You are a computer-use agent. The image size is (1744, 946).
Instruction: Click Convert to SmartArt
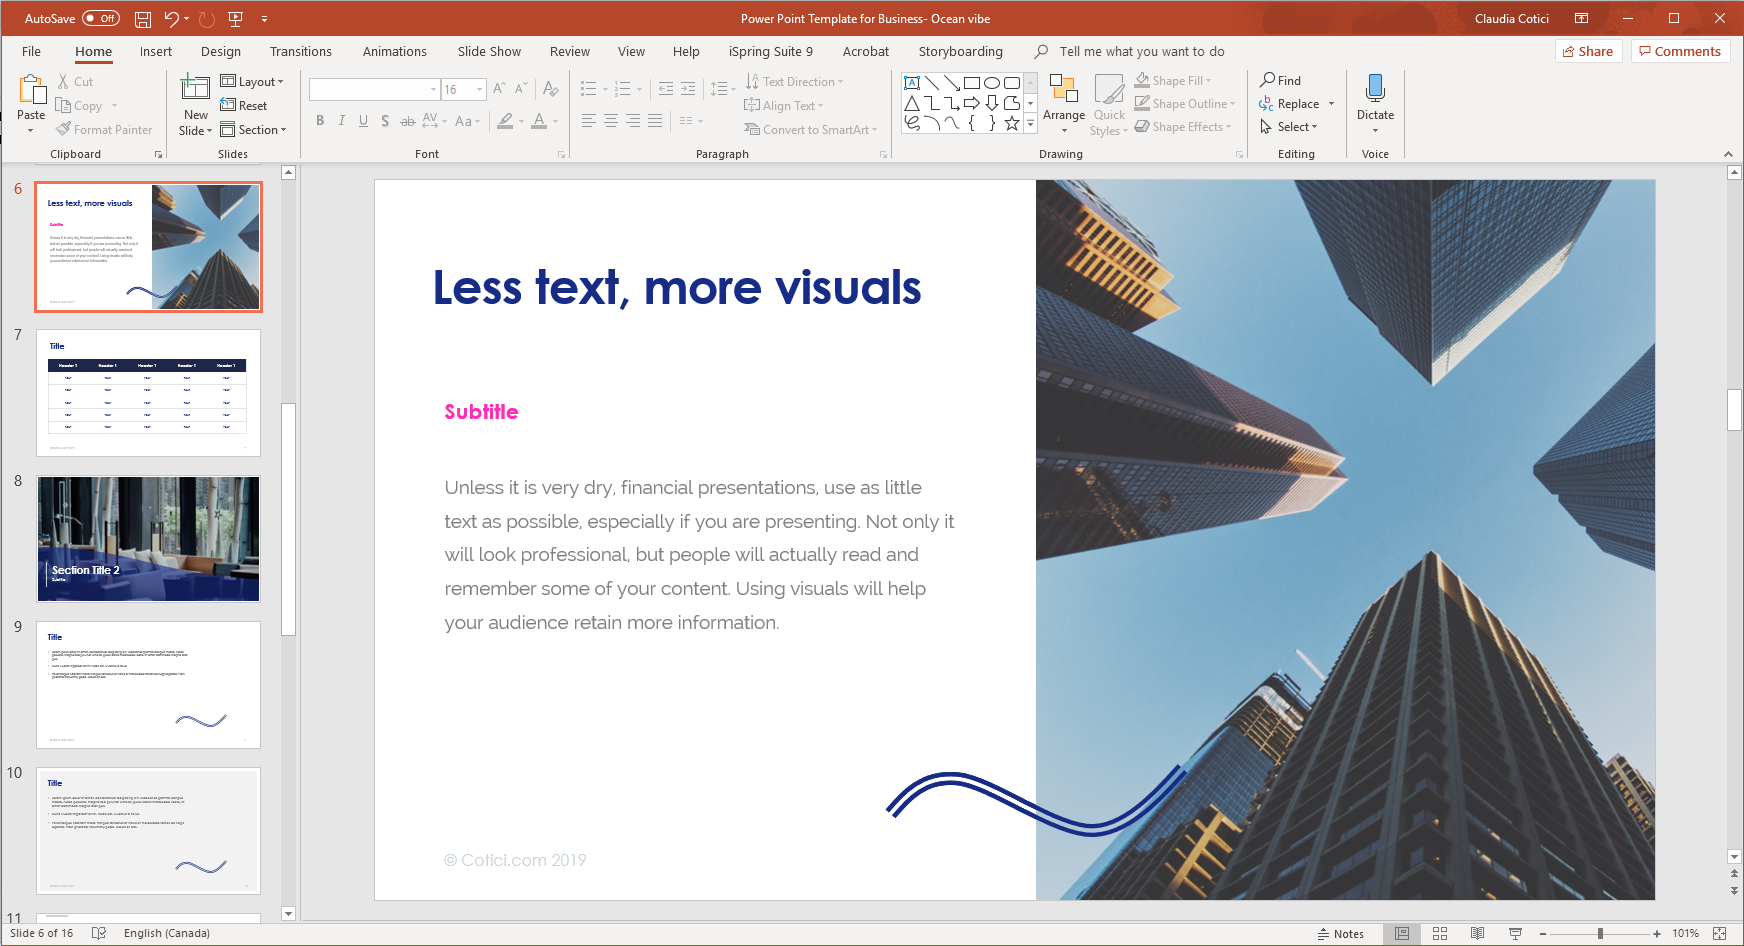coord(811,130)
